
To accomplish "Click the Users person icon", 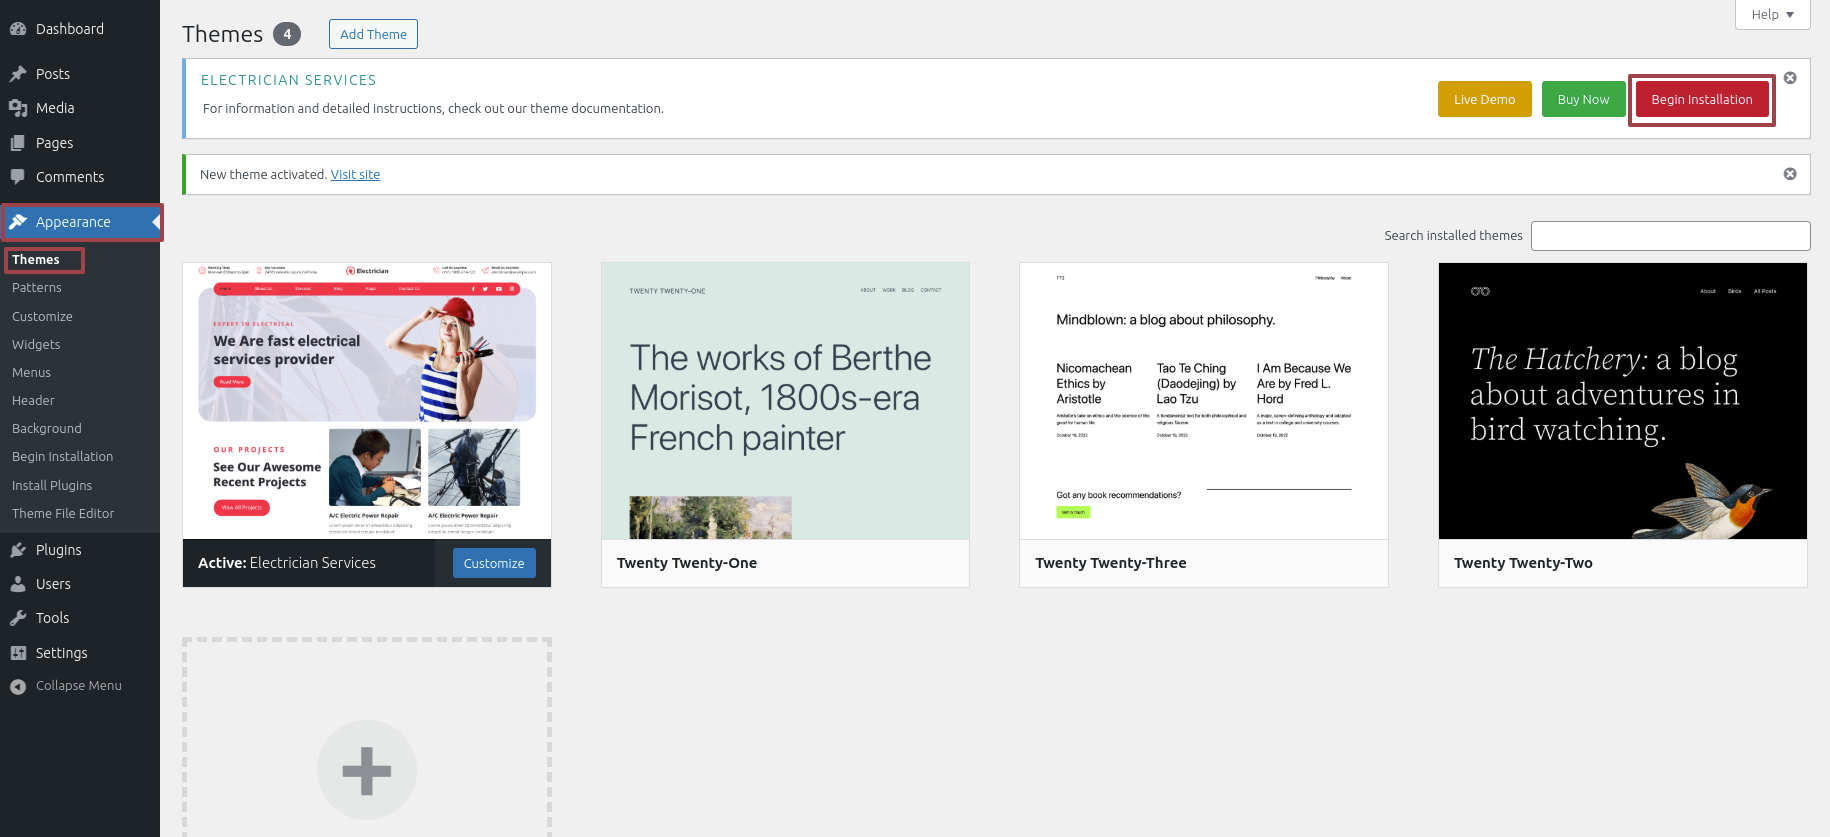I will coord(18,584).
